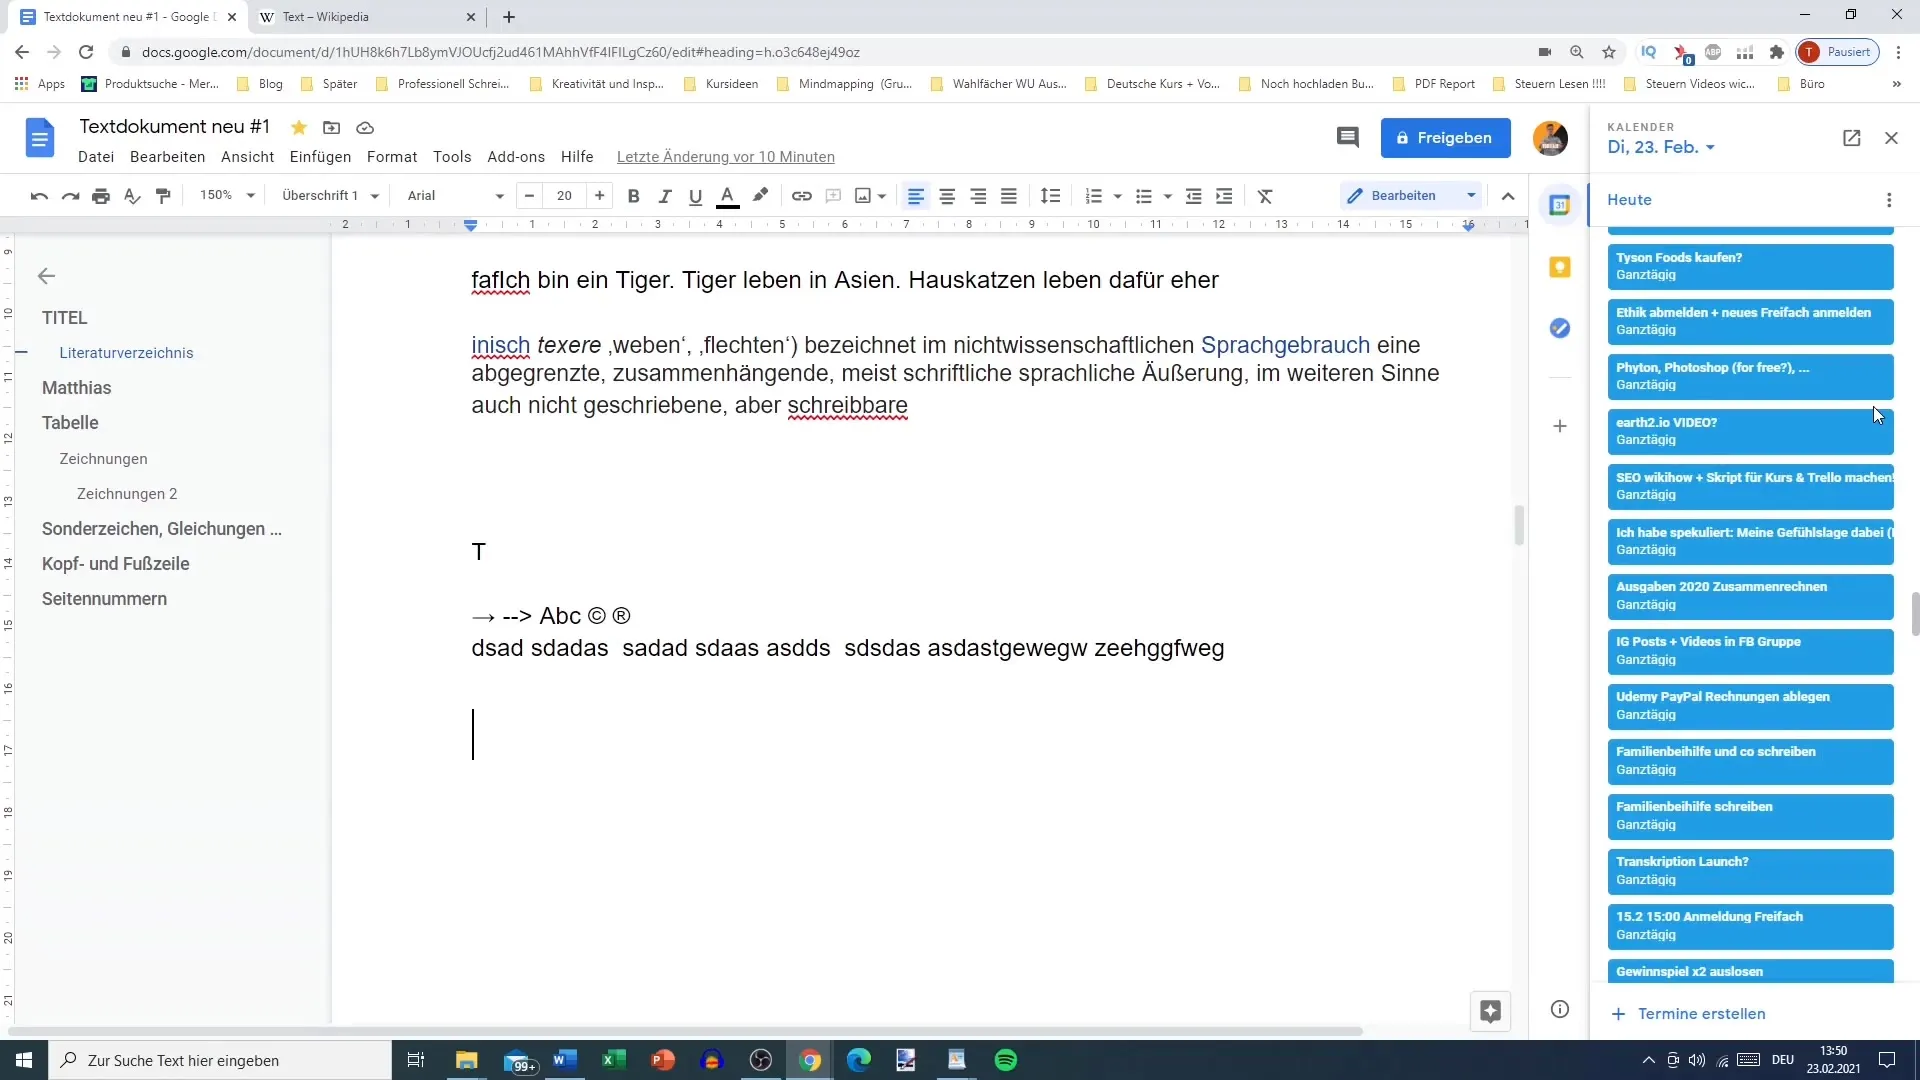Screen dimensions: 1920x1080
Task: Hide the menus with the up chevron
Action: (1508, 196)
